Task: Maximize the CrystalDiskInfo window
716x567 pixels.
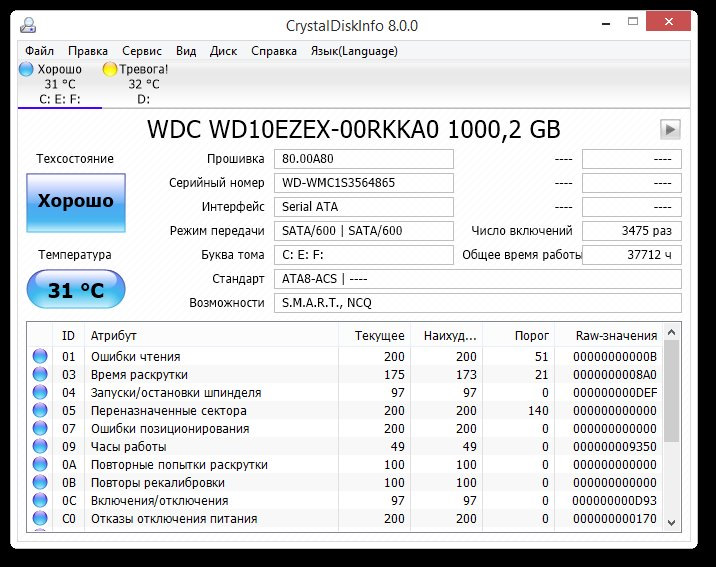Action: tap(633, 21)
